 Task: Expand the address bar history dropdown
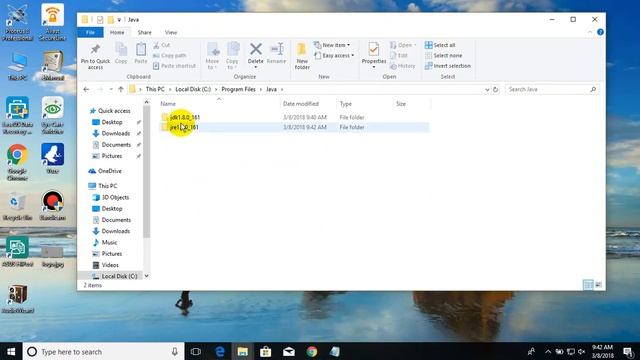click(x=487, y=89)
